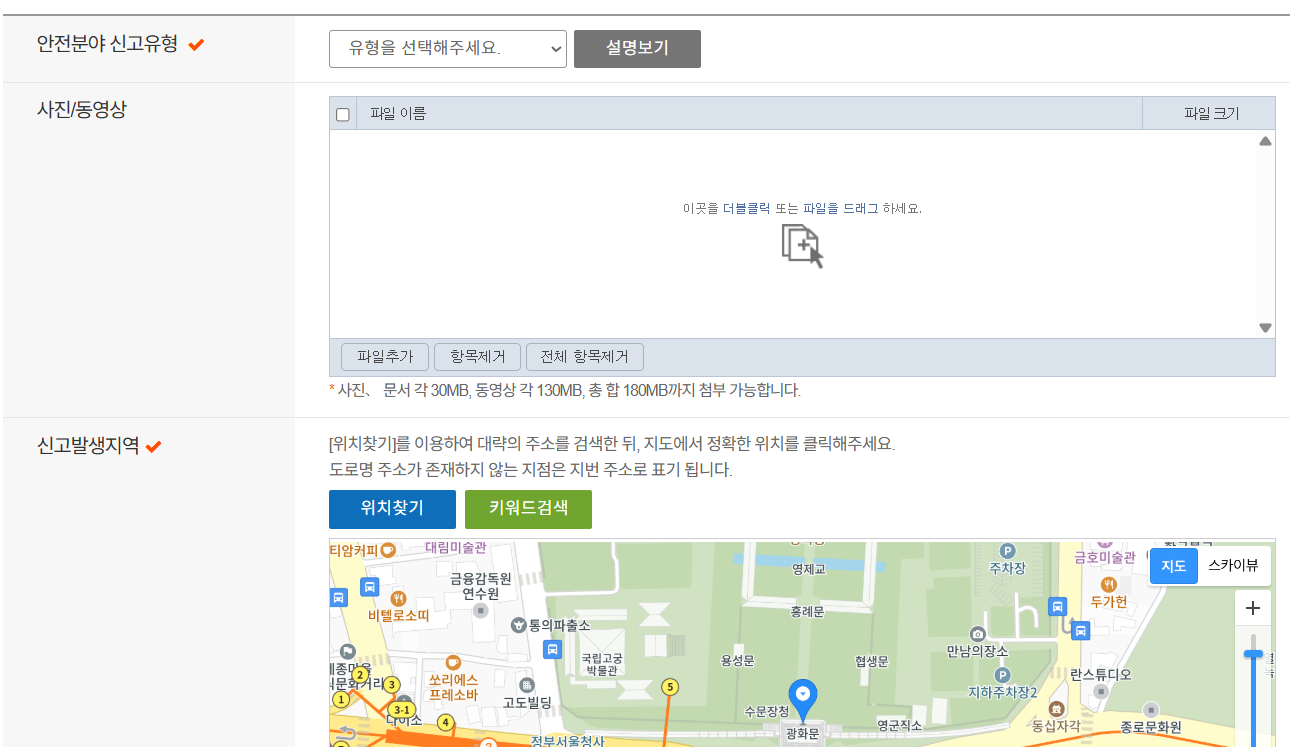Toggle the select-all checkbox in file list header
1290x747 pixels.
point(343,113)
